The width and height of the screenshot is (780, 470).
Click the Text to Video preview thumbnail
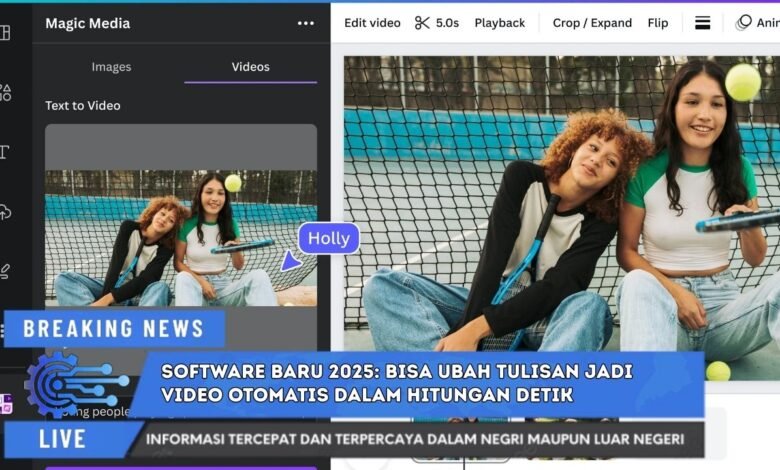click(180, 238)
